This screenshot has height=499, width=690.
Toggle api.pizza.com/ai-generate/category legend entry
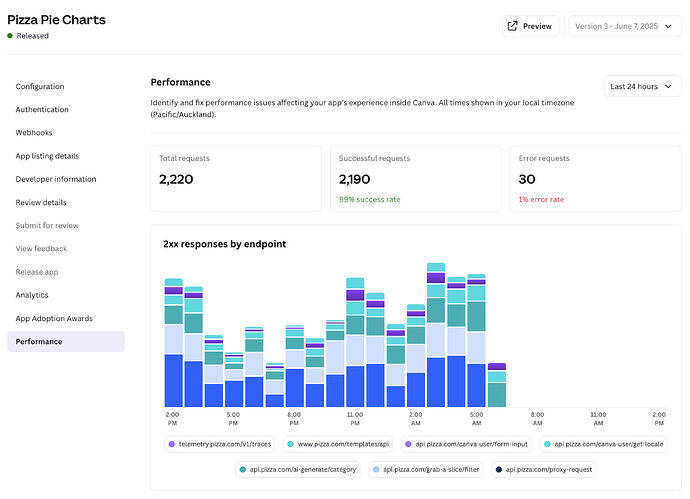(x=298, y=470)
